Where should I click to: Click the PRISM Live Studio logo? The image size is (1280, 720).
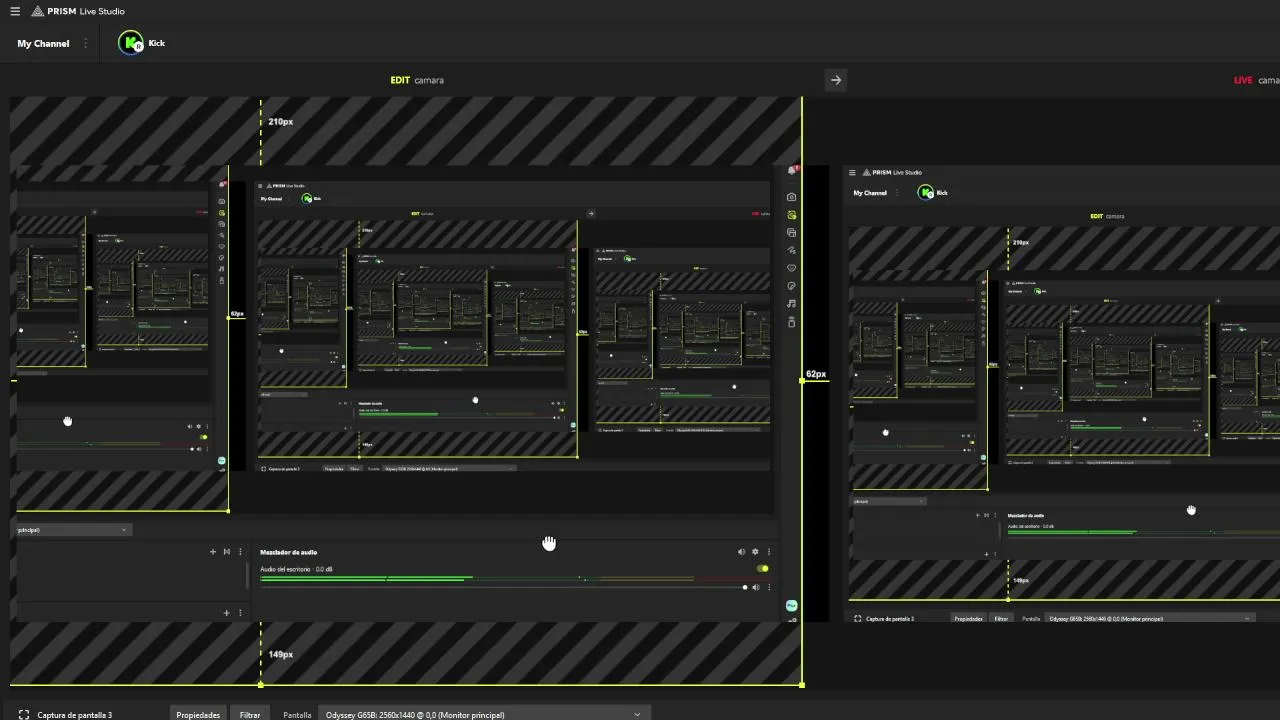pyautogui.click(x=78, y=11)
